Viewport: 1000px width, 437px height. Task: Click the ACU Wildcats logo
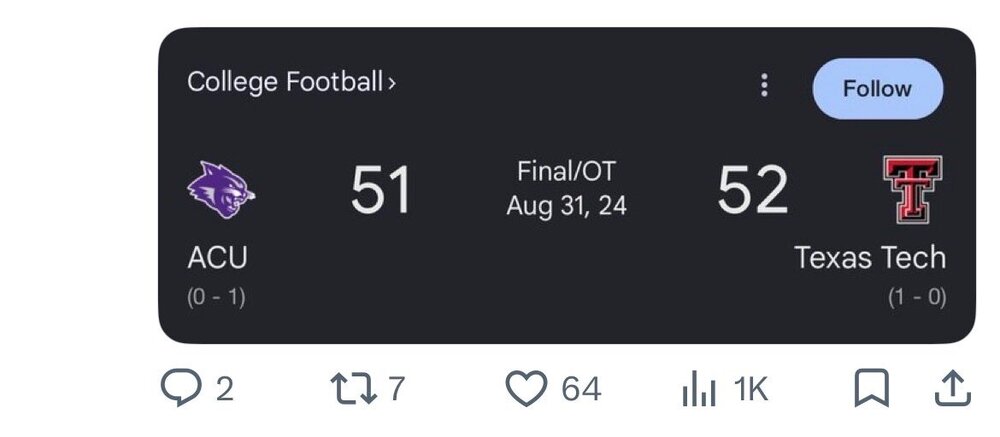[x=221, y=189]
